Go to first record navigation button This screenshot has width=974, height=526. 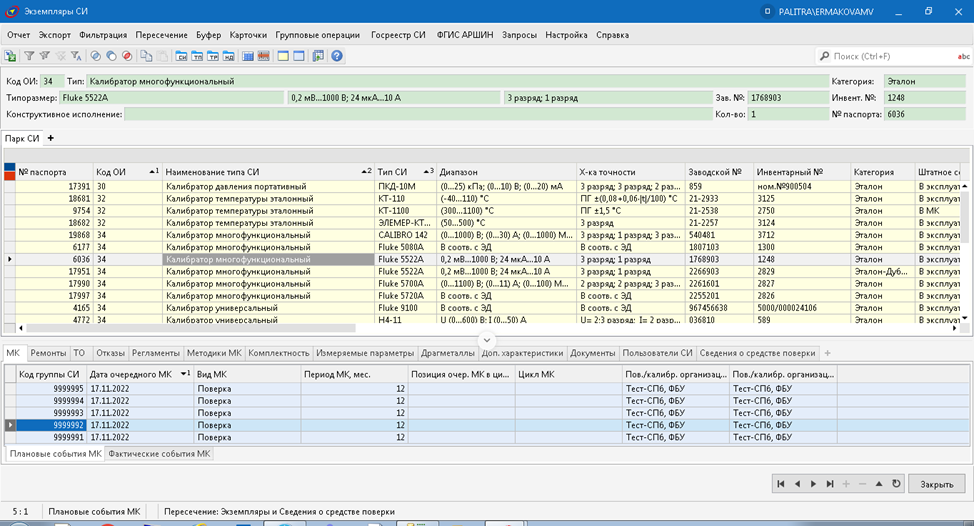[781, 484]
